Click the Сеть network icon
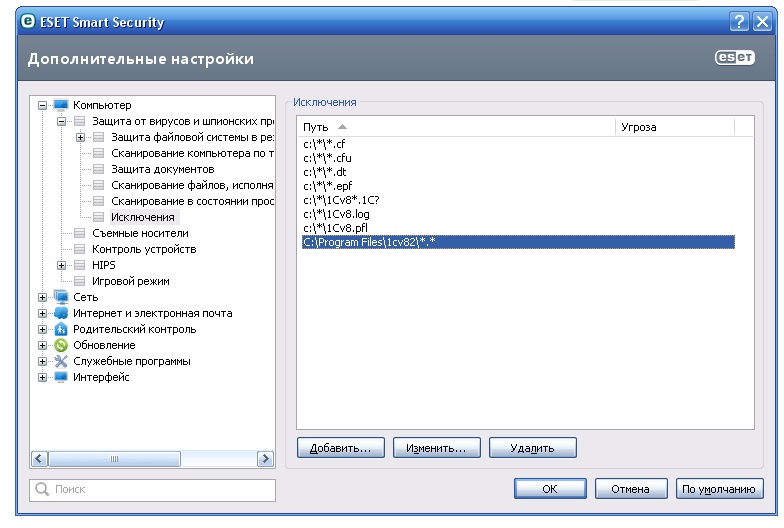784x528 pixels. pyautogui.click(x=60, y=297)
